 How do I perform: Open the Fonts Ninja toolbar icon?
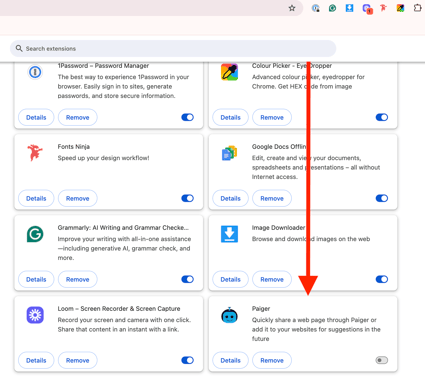click(x=383, y=8)
